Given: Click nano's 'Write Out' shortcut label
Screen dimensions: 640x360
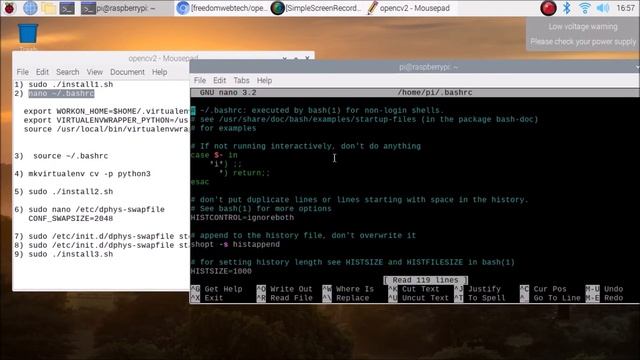Looking at the screenshot, I should pos(291,289).
